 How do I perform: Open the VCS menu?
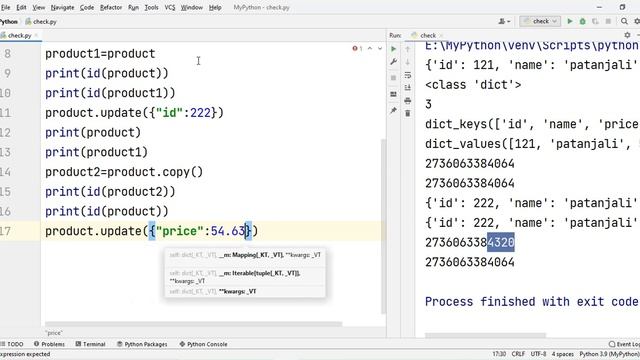click(170, 7)
